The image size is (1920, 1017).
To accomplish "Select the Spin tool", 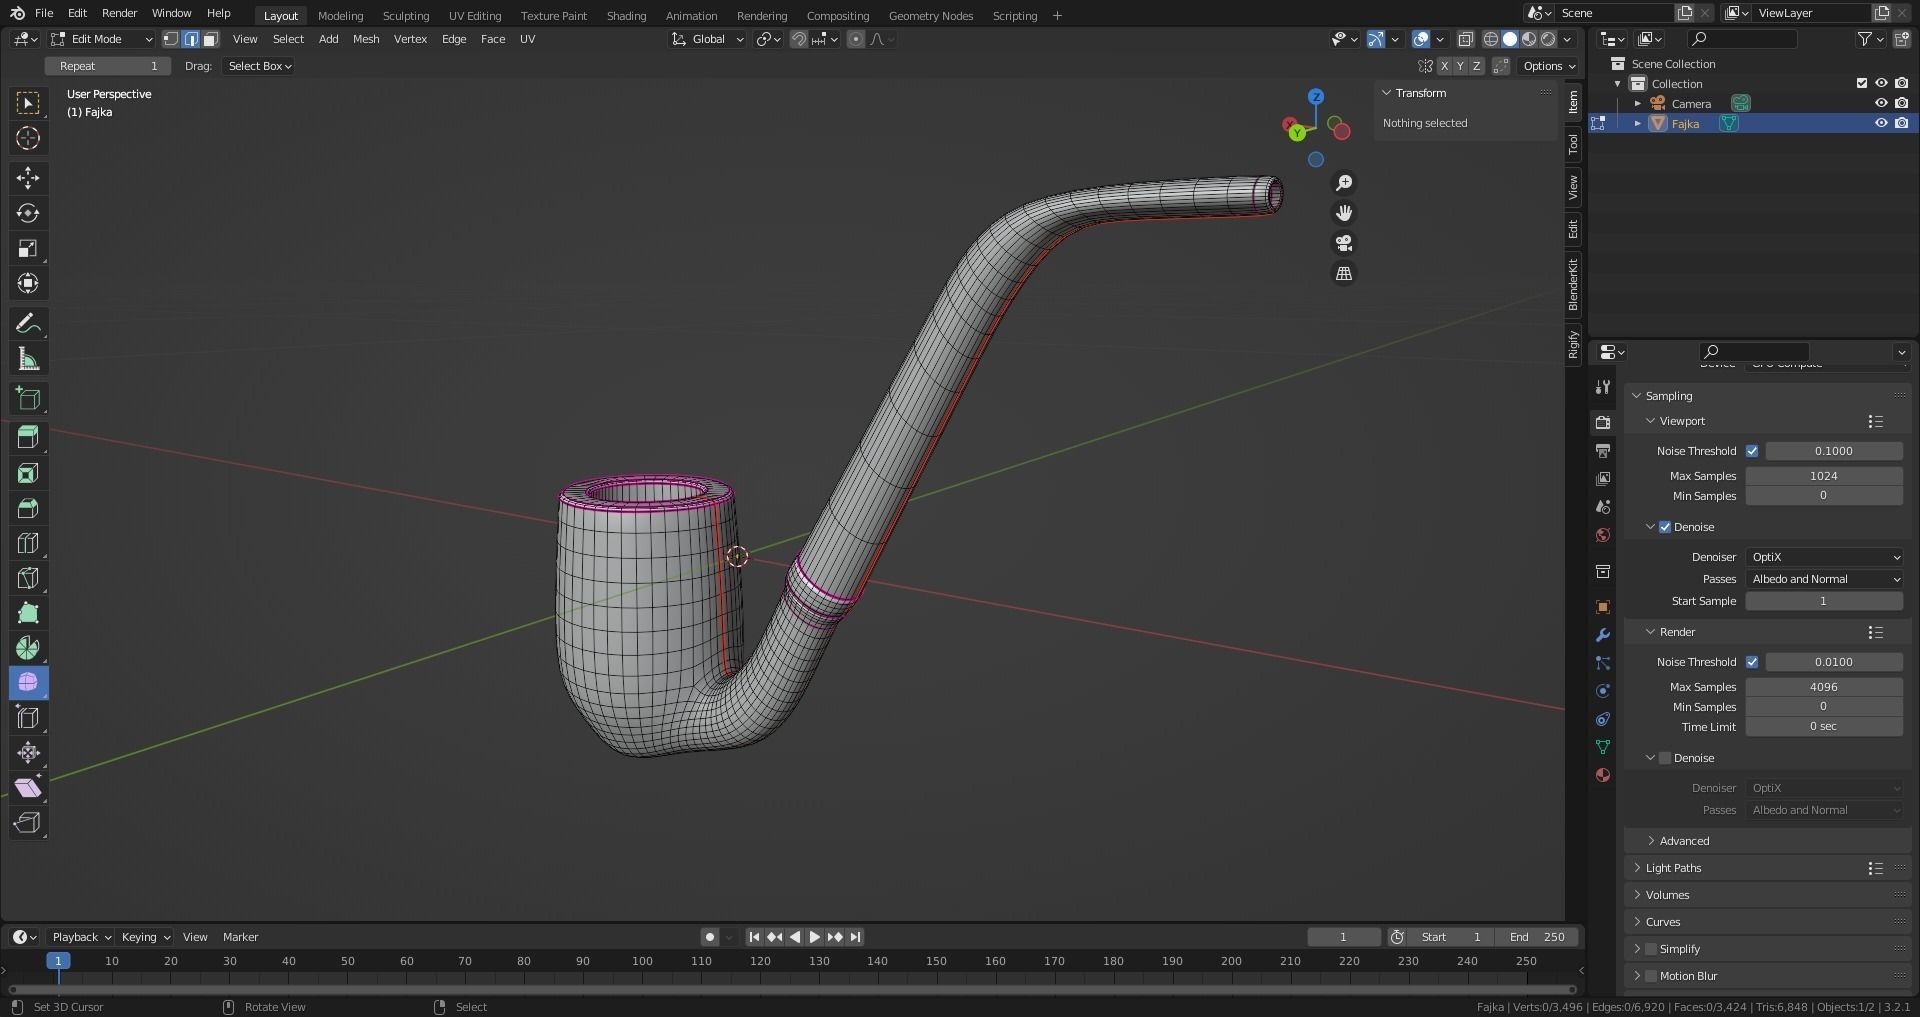I will [28, 648].
